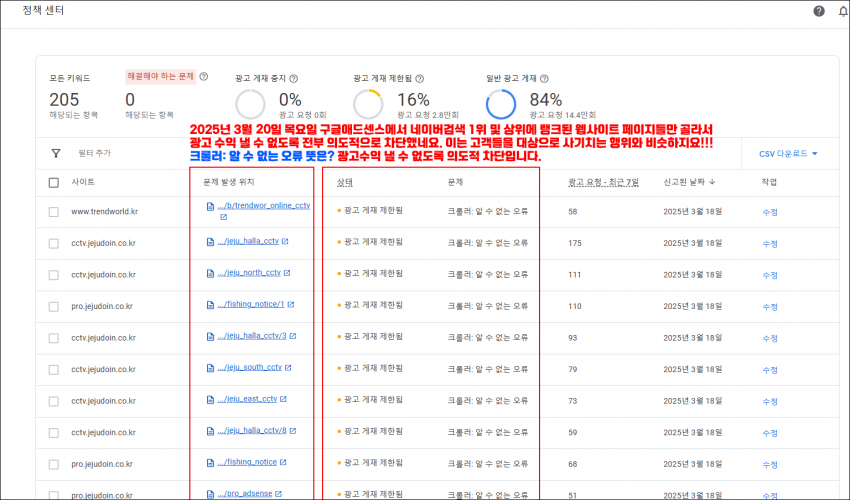Click 수정 for the trendworld row

pos(770,212)
